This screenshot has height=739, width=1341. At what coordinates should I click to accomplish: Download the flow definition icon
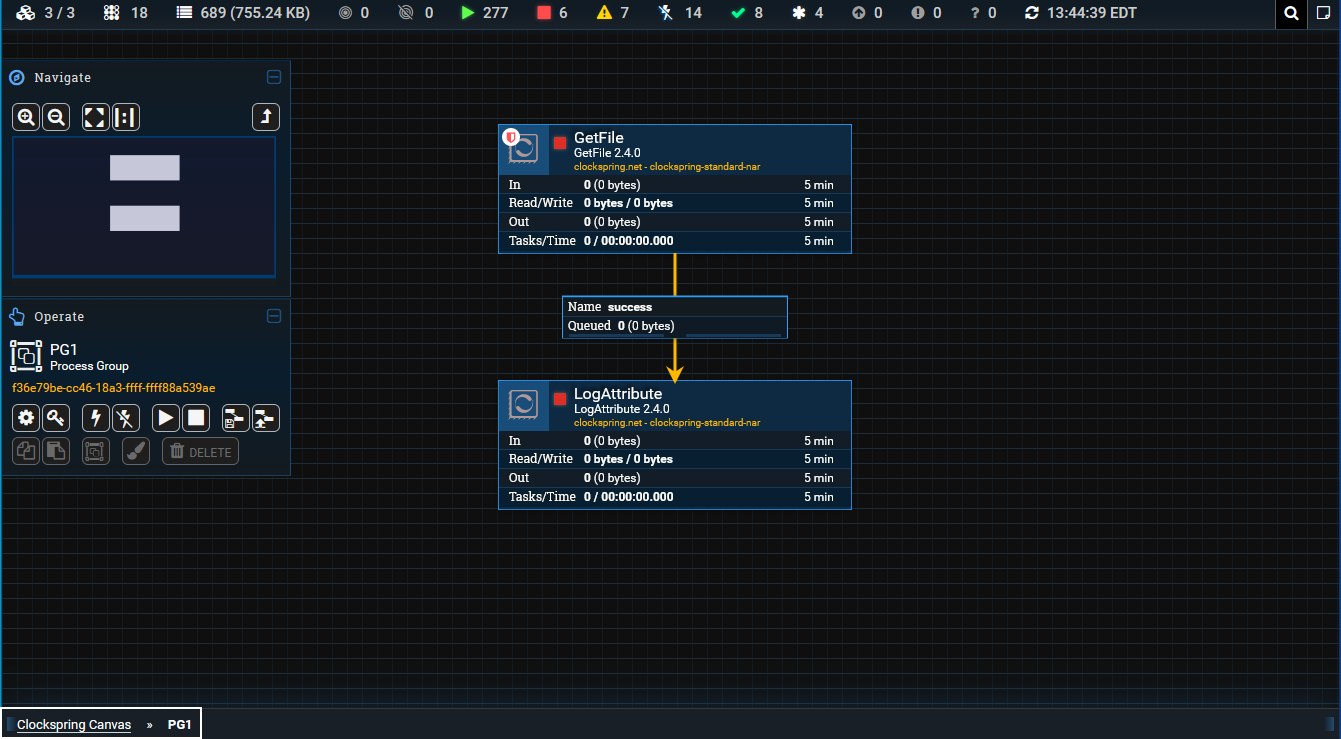(x=235, y=418)
